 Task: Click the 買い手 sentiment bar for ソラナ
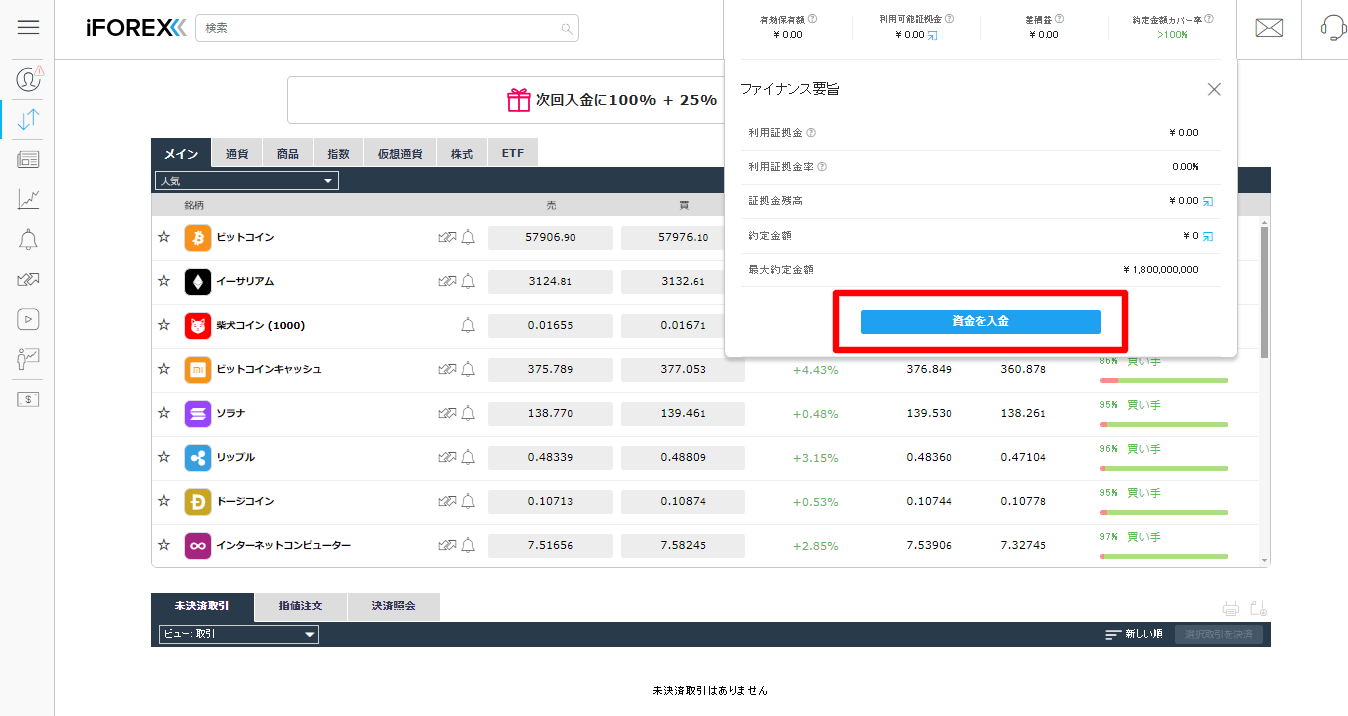pos(1163,423)
